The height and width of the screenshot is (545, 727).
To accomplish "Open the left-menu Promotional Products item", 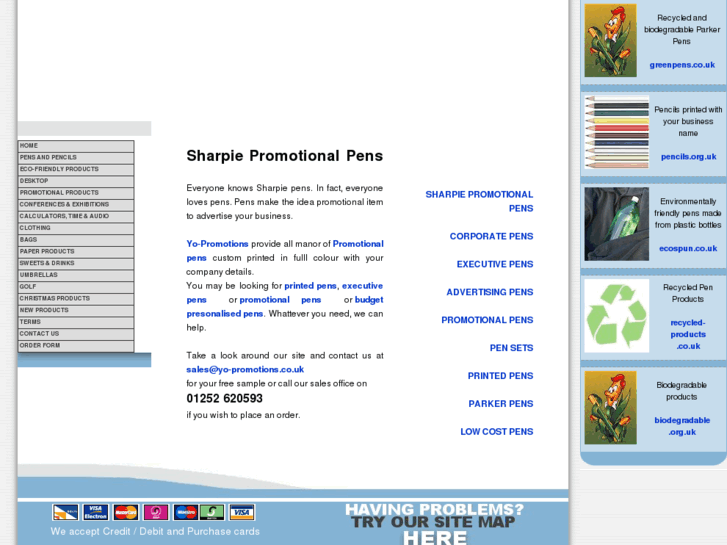I will (x=76, y=193).
